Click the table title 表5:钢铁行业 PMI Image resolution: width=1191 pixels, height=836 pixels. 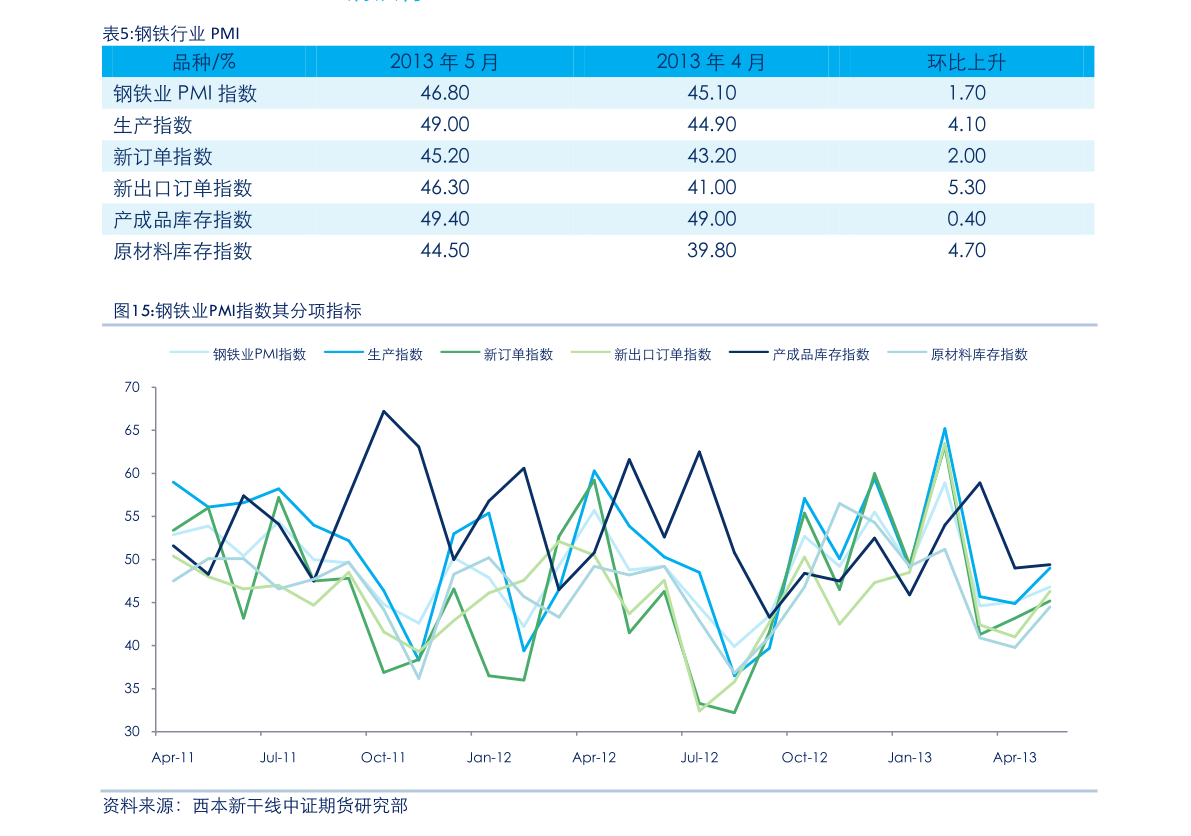click(171, 34)
